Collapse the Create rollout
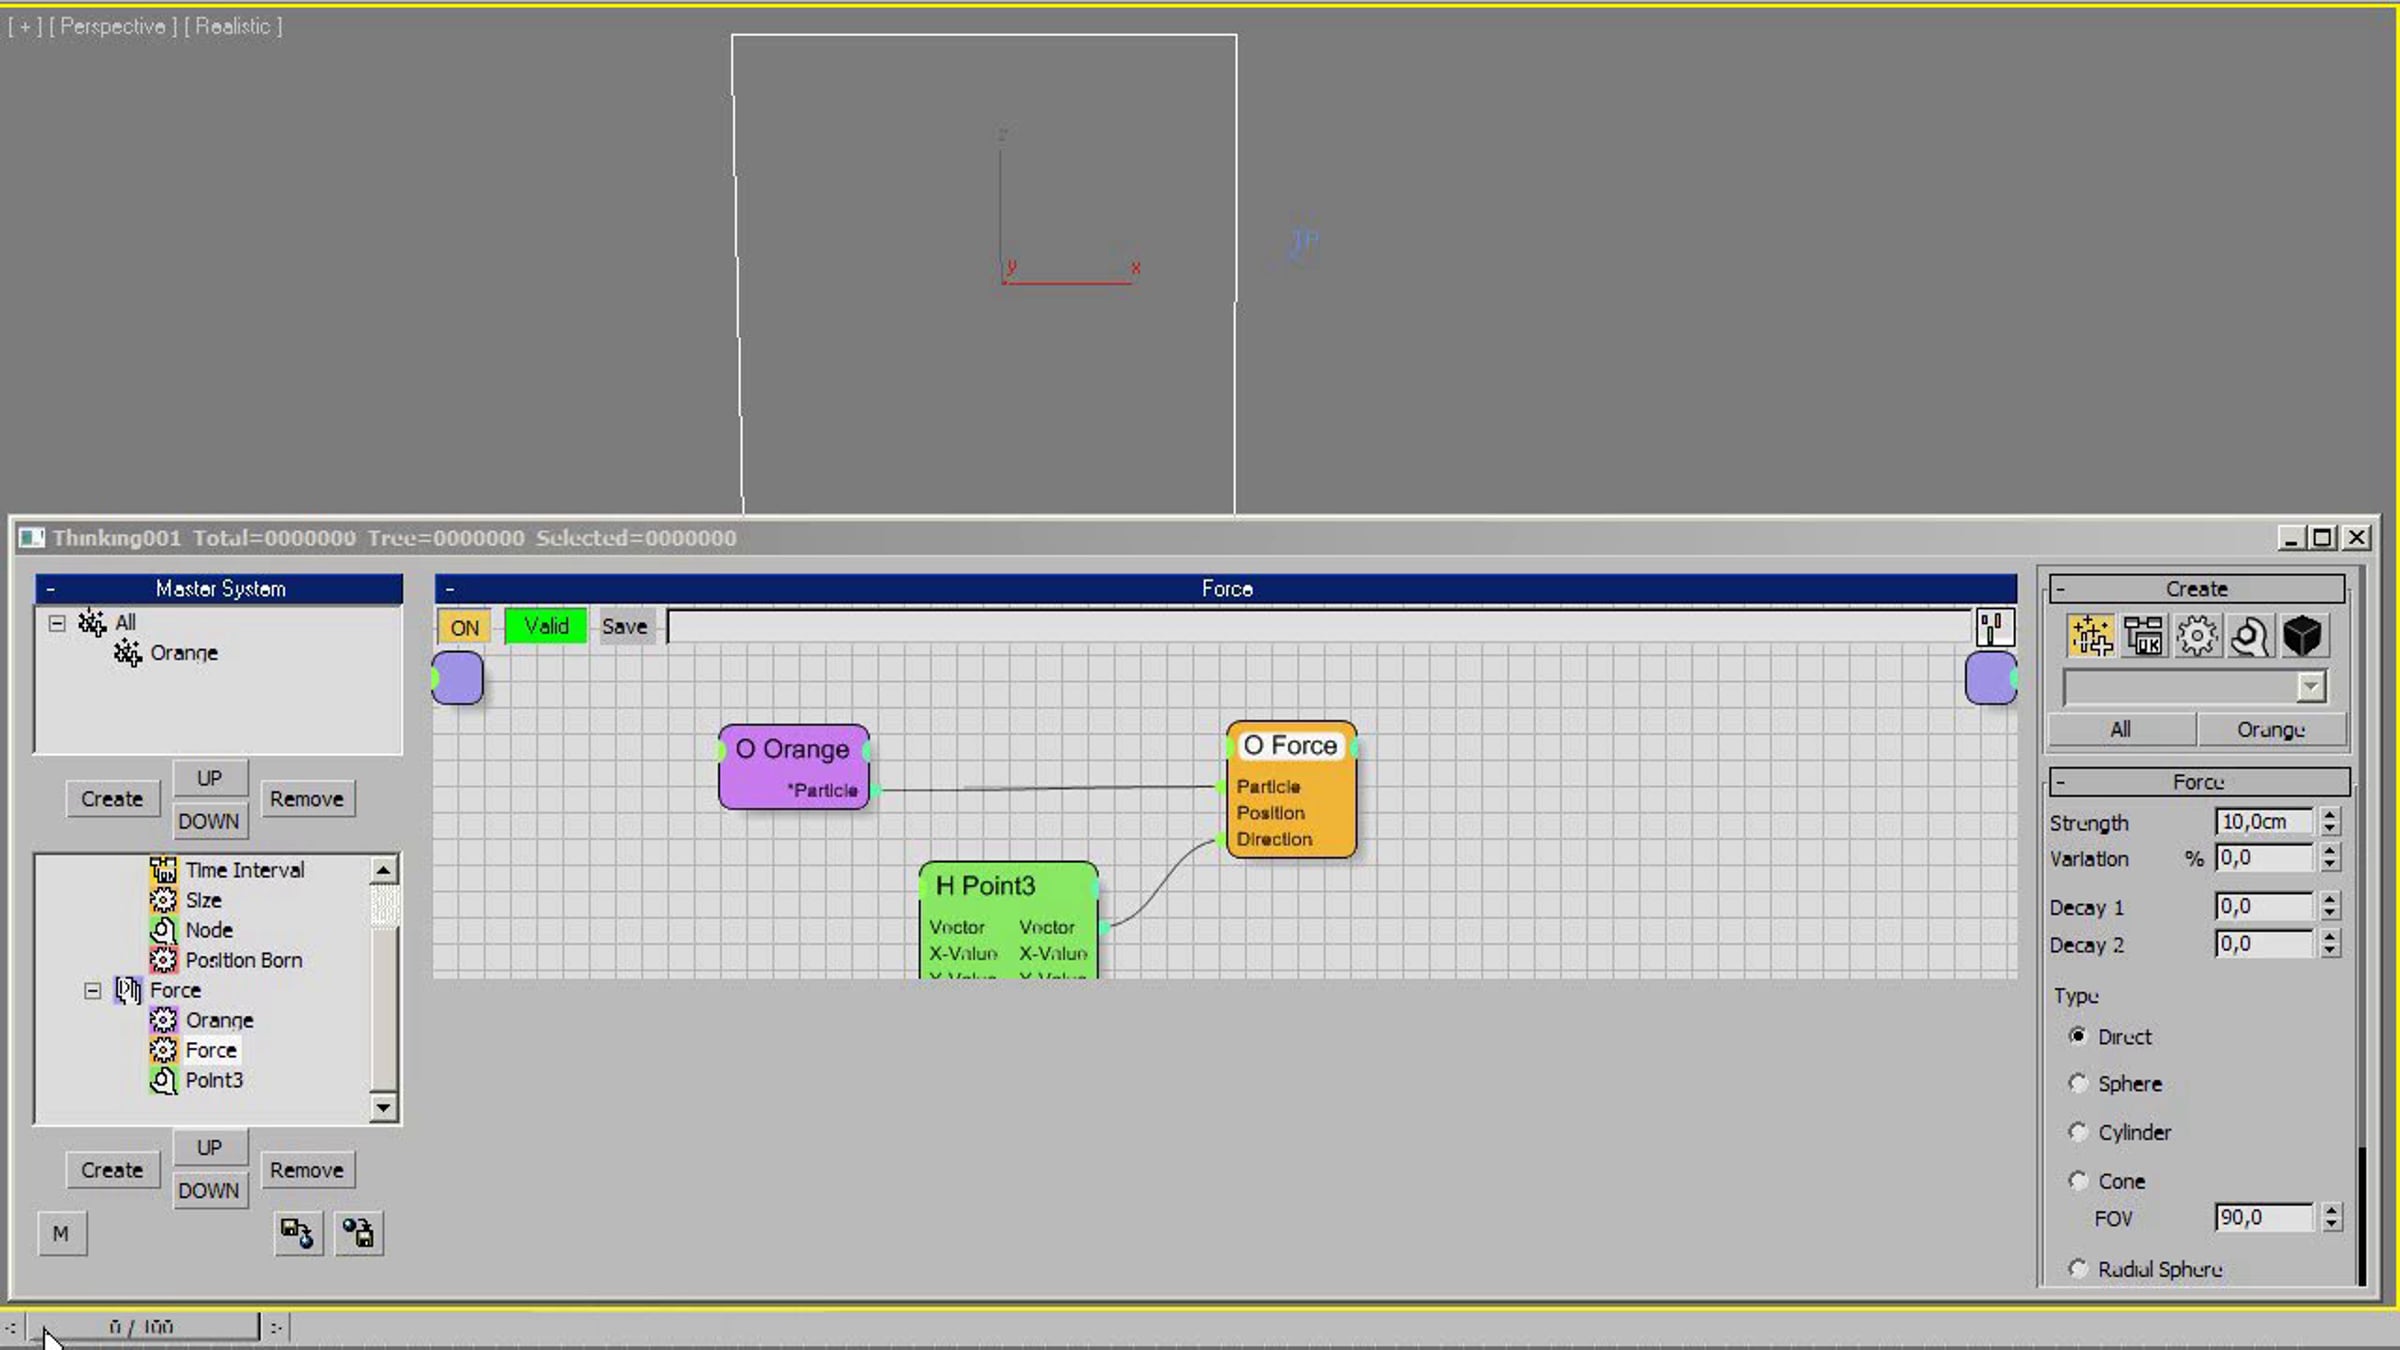The image size is (2400, 1350). pyautogui.click(x=2197, y=589)
